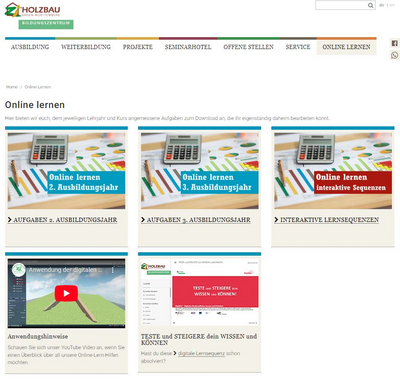Screen dimensions: 400x382
Task: Click the search input field
Action: click(x=341, y=5)
